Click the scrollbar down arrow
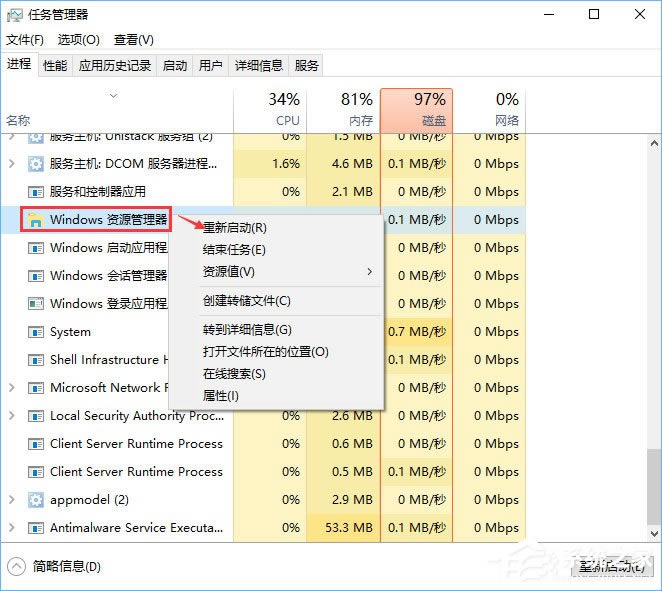662x591 pixels. (x=654, y=534)
